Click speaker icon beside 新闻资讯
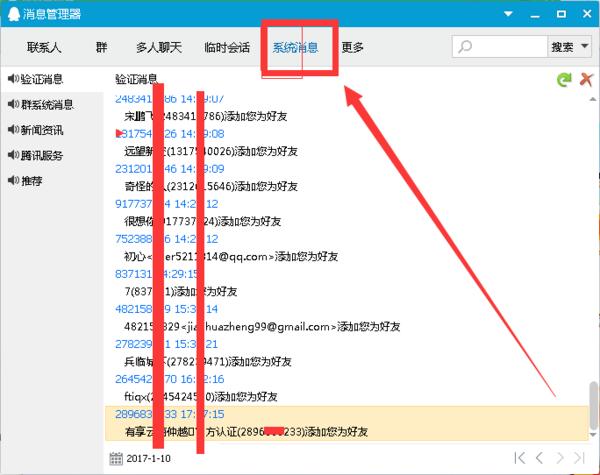Image resolution: width=600 pixels, height=475 pixels. pos(13,130)
